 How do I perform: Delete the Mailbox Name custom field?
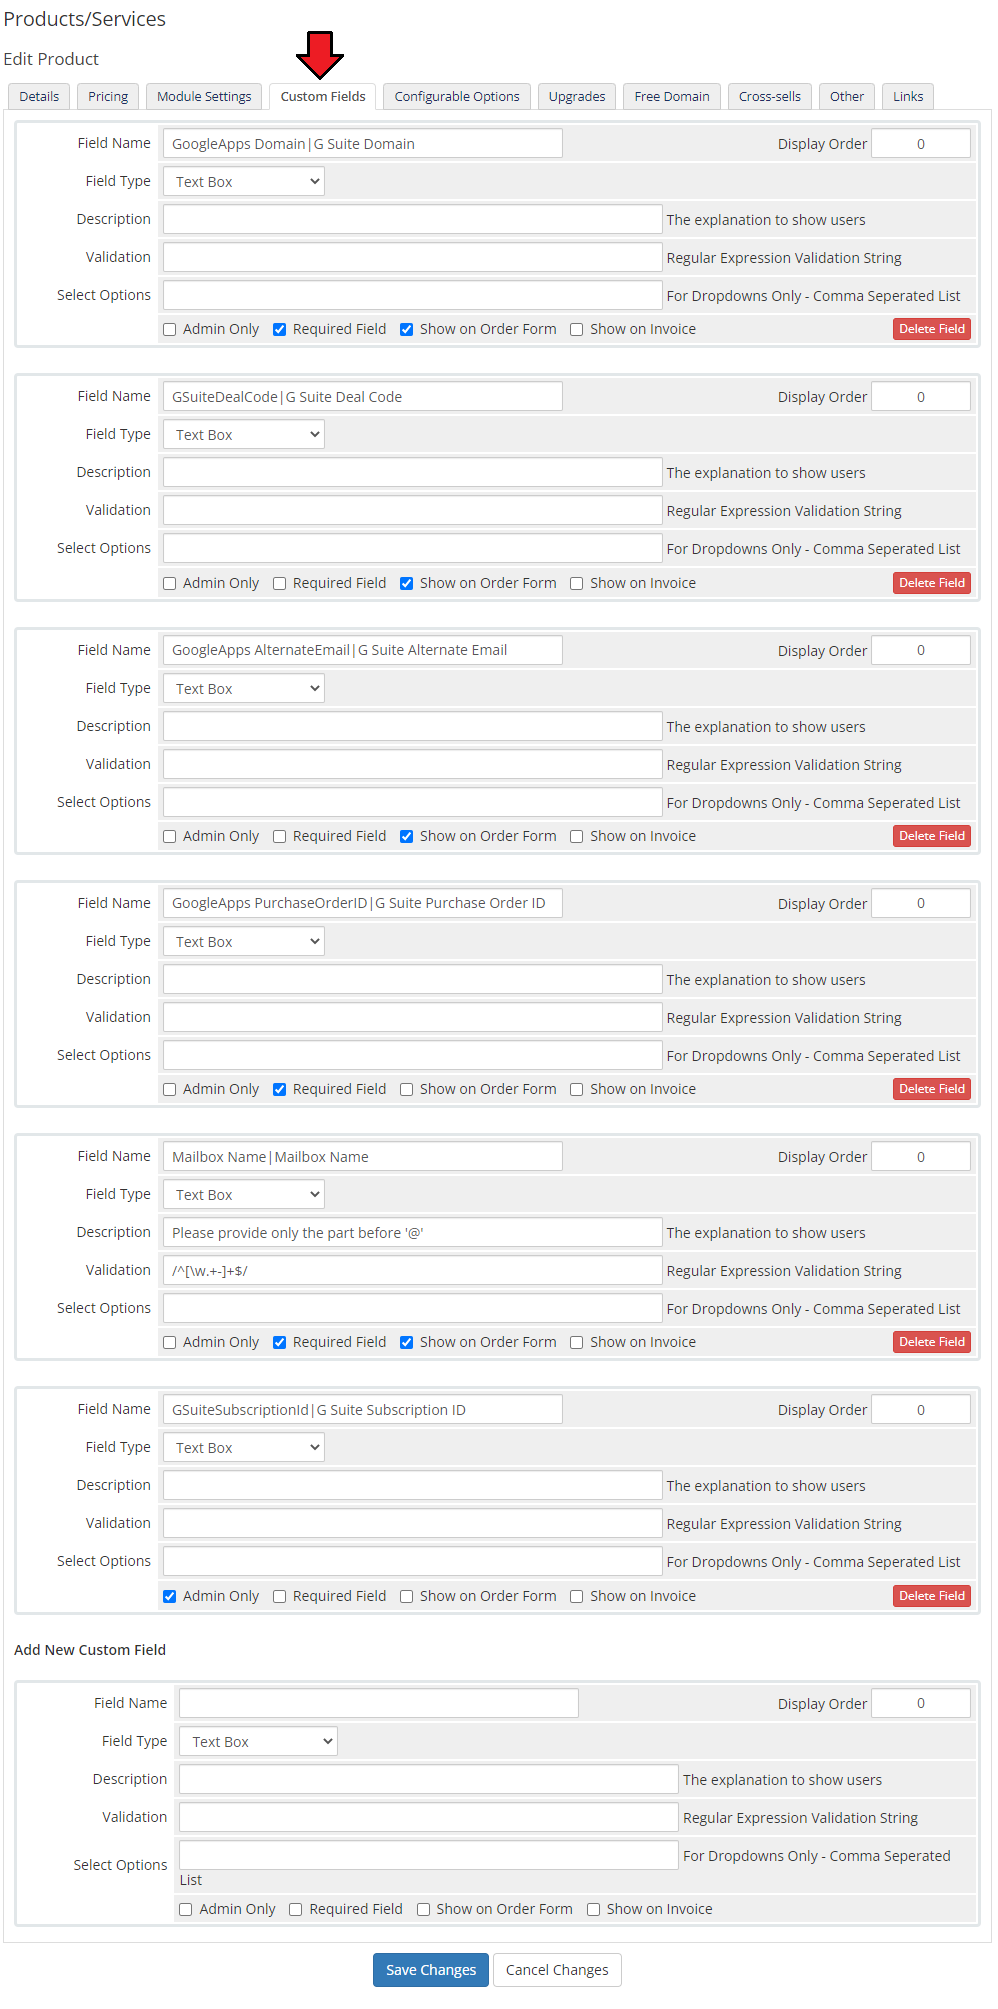pos(932,1342)
